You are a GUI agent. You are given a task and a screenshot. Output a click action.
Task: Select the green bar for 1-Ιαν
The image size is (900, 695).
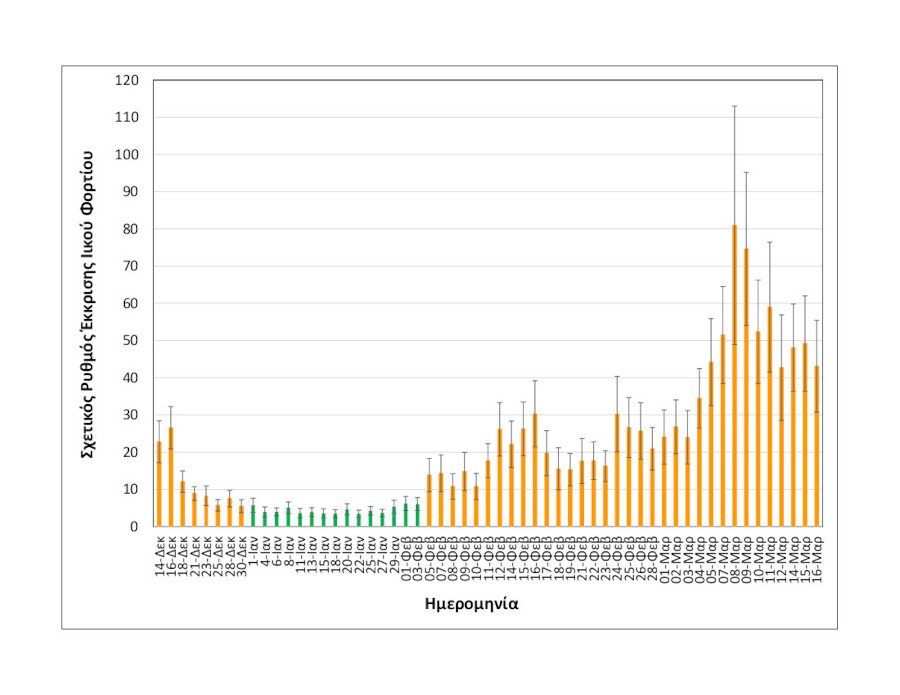point(253,517)
